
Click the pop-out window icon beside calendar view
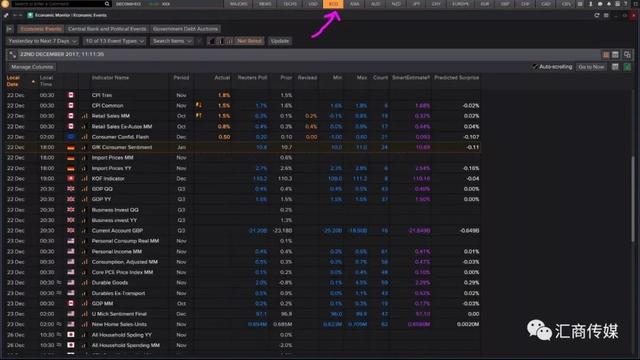[x=627, y=55]
